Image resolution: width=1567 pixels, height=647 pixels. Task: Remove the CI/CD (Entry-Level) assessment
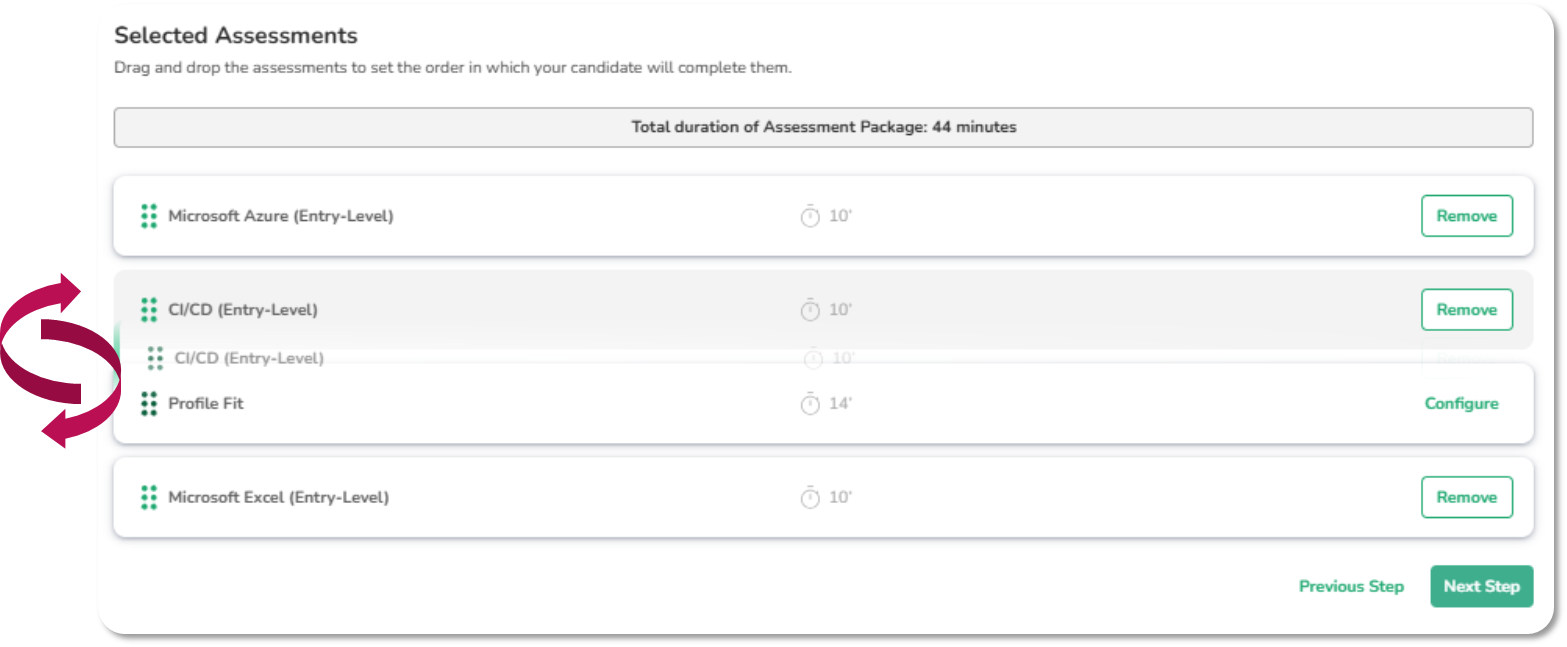tap(1466, 310)
